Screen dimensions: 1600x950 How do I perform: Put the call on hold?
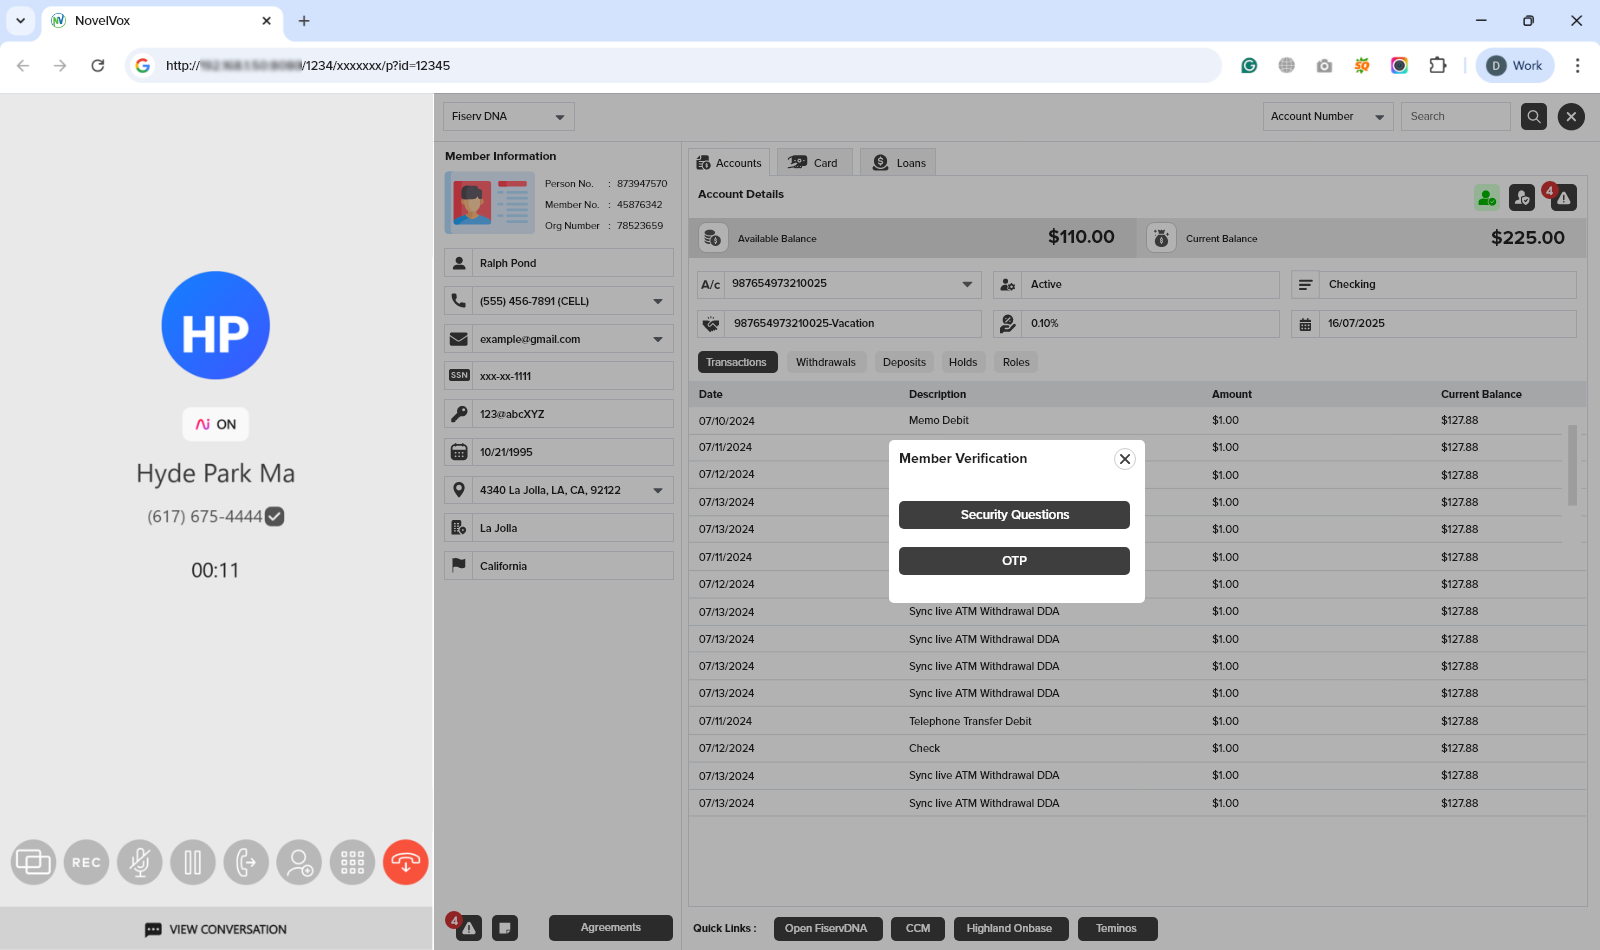[193, 862]
